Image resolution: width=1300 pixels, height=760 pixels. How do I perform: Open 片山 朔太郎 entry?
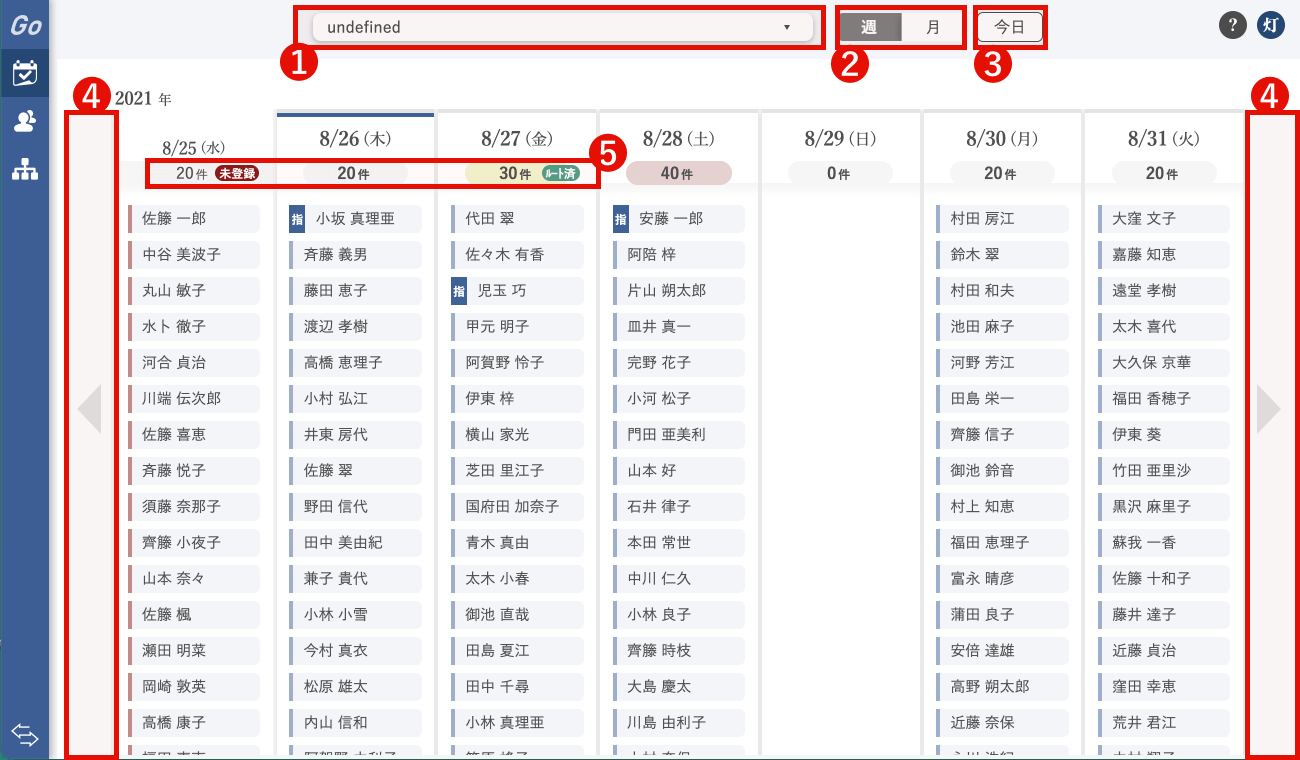pos(679,291)
